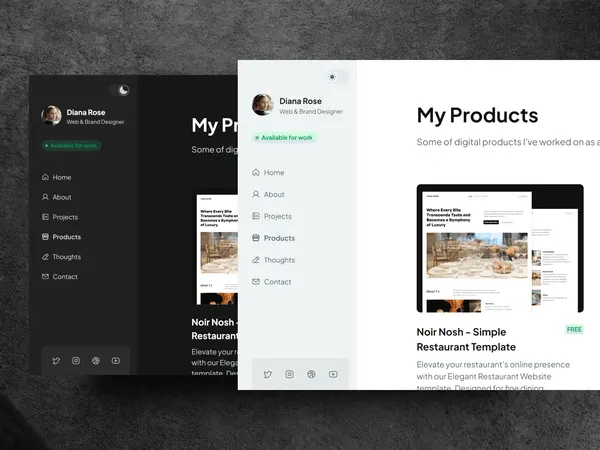Click Available for work badge, light window
Screen dimensions: 600x450
coord(284,137)
